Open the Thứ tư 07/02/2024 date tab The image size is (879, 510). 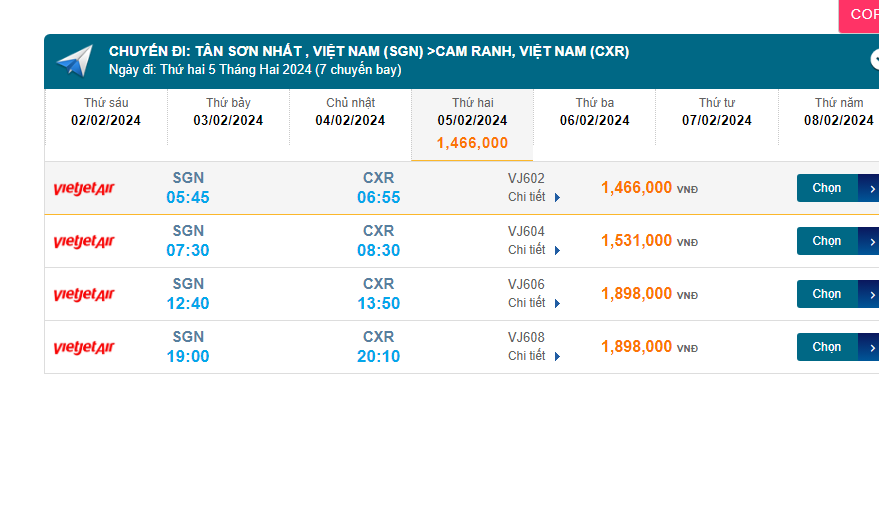coord(716,112)
